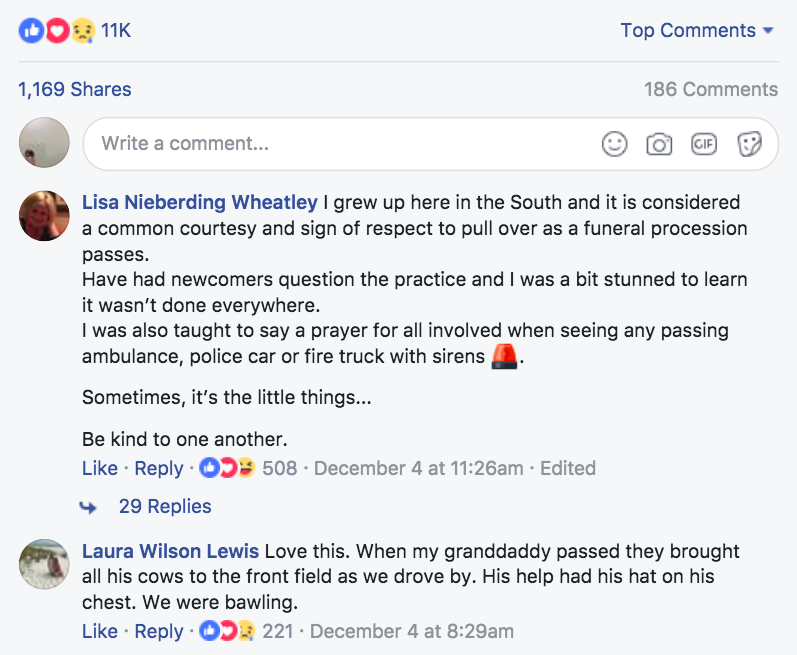Screen dimensions: 797x655
Task: Reply to Lisa Nieberding Wheatley's comment
Action: (x=159, y=468)
